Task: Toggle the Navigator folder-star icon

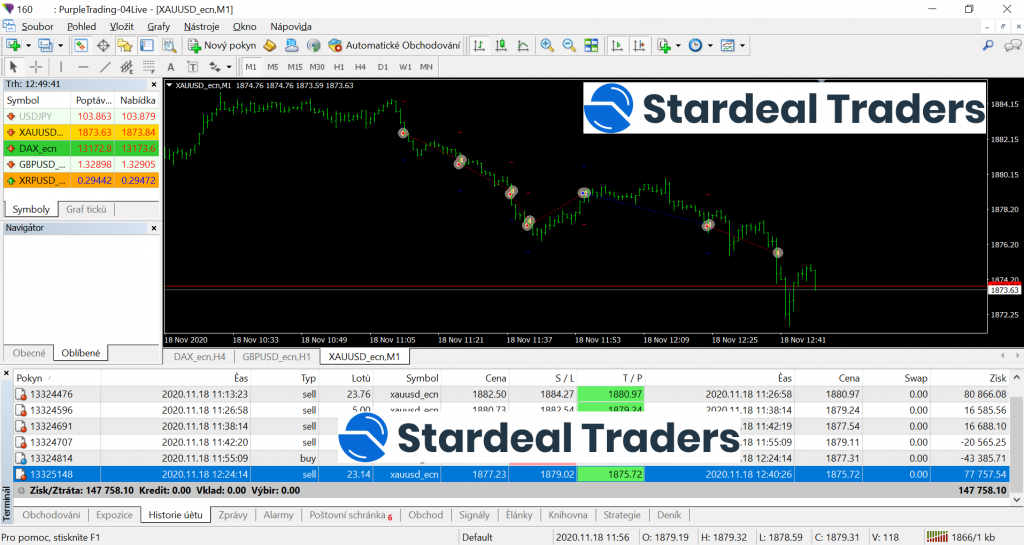Action: 125,45
